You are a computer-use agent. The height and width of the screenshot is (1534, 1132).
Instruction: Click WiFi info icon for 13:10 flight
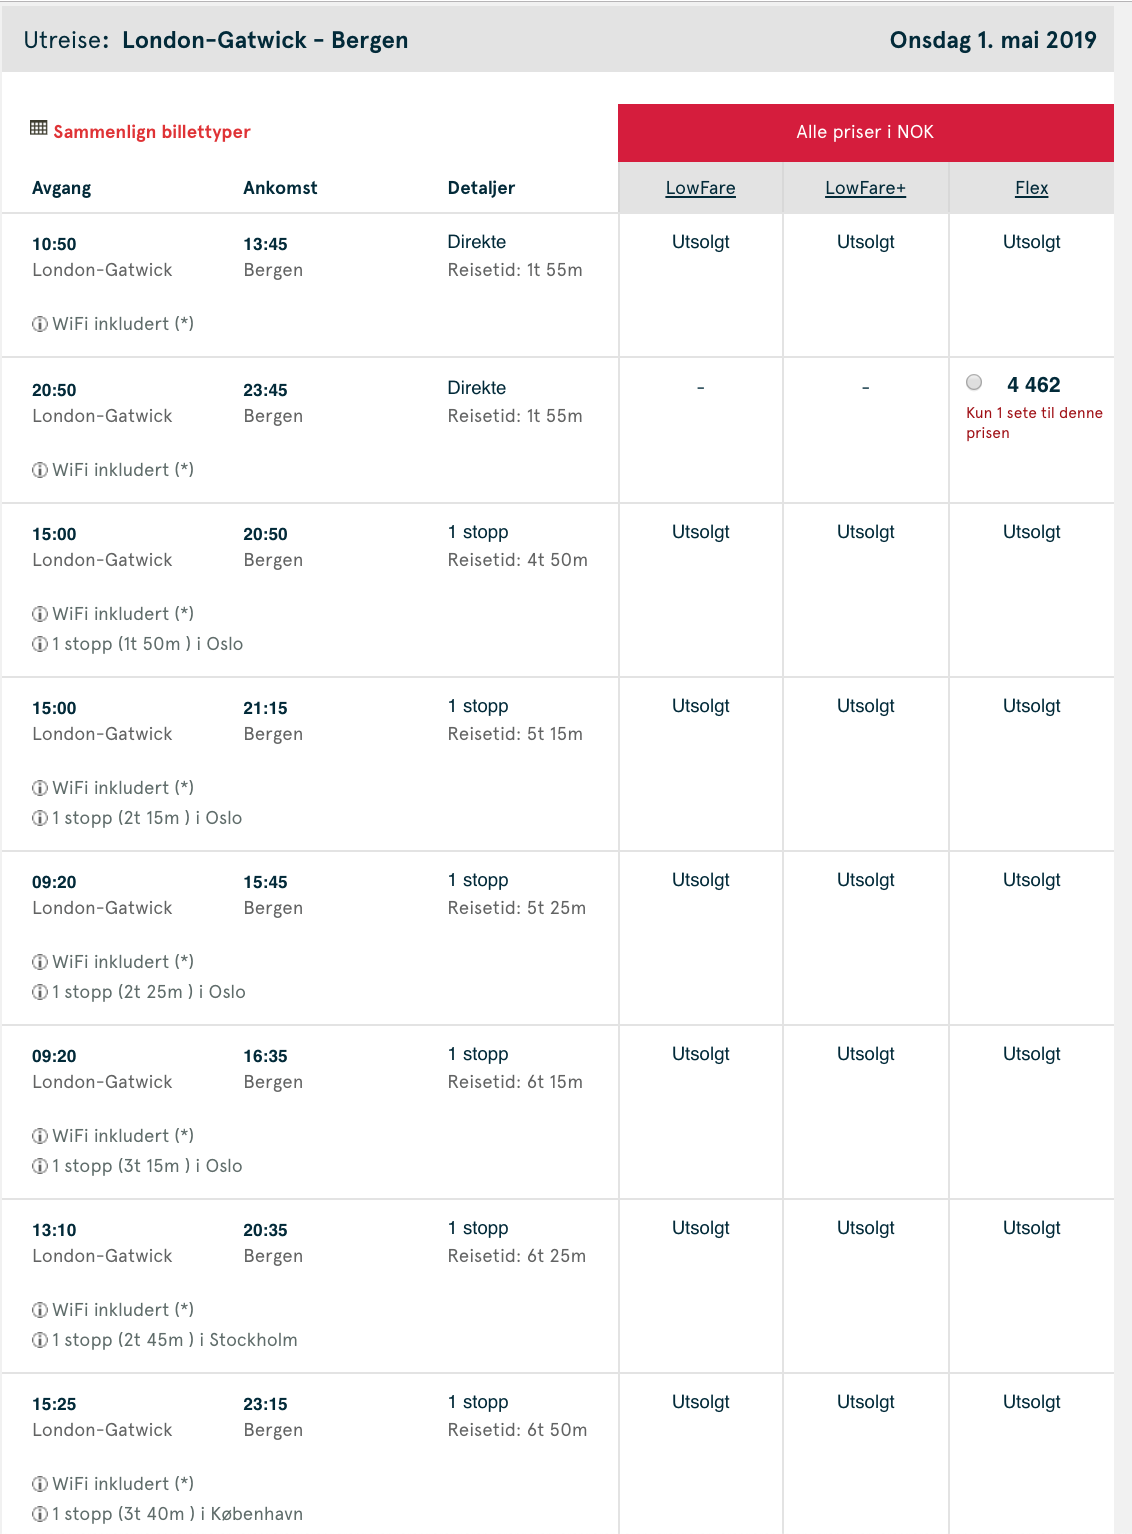[x=40, y=1310]
